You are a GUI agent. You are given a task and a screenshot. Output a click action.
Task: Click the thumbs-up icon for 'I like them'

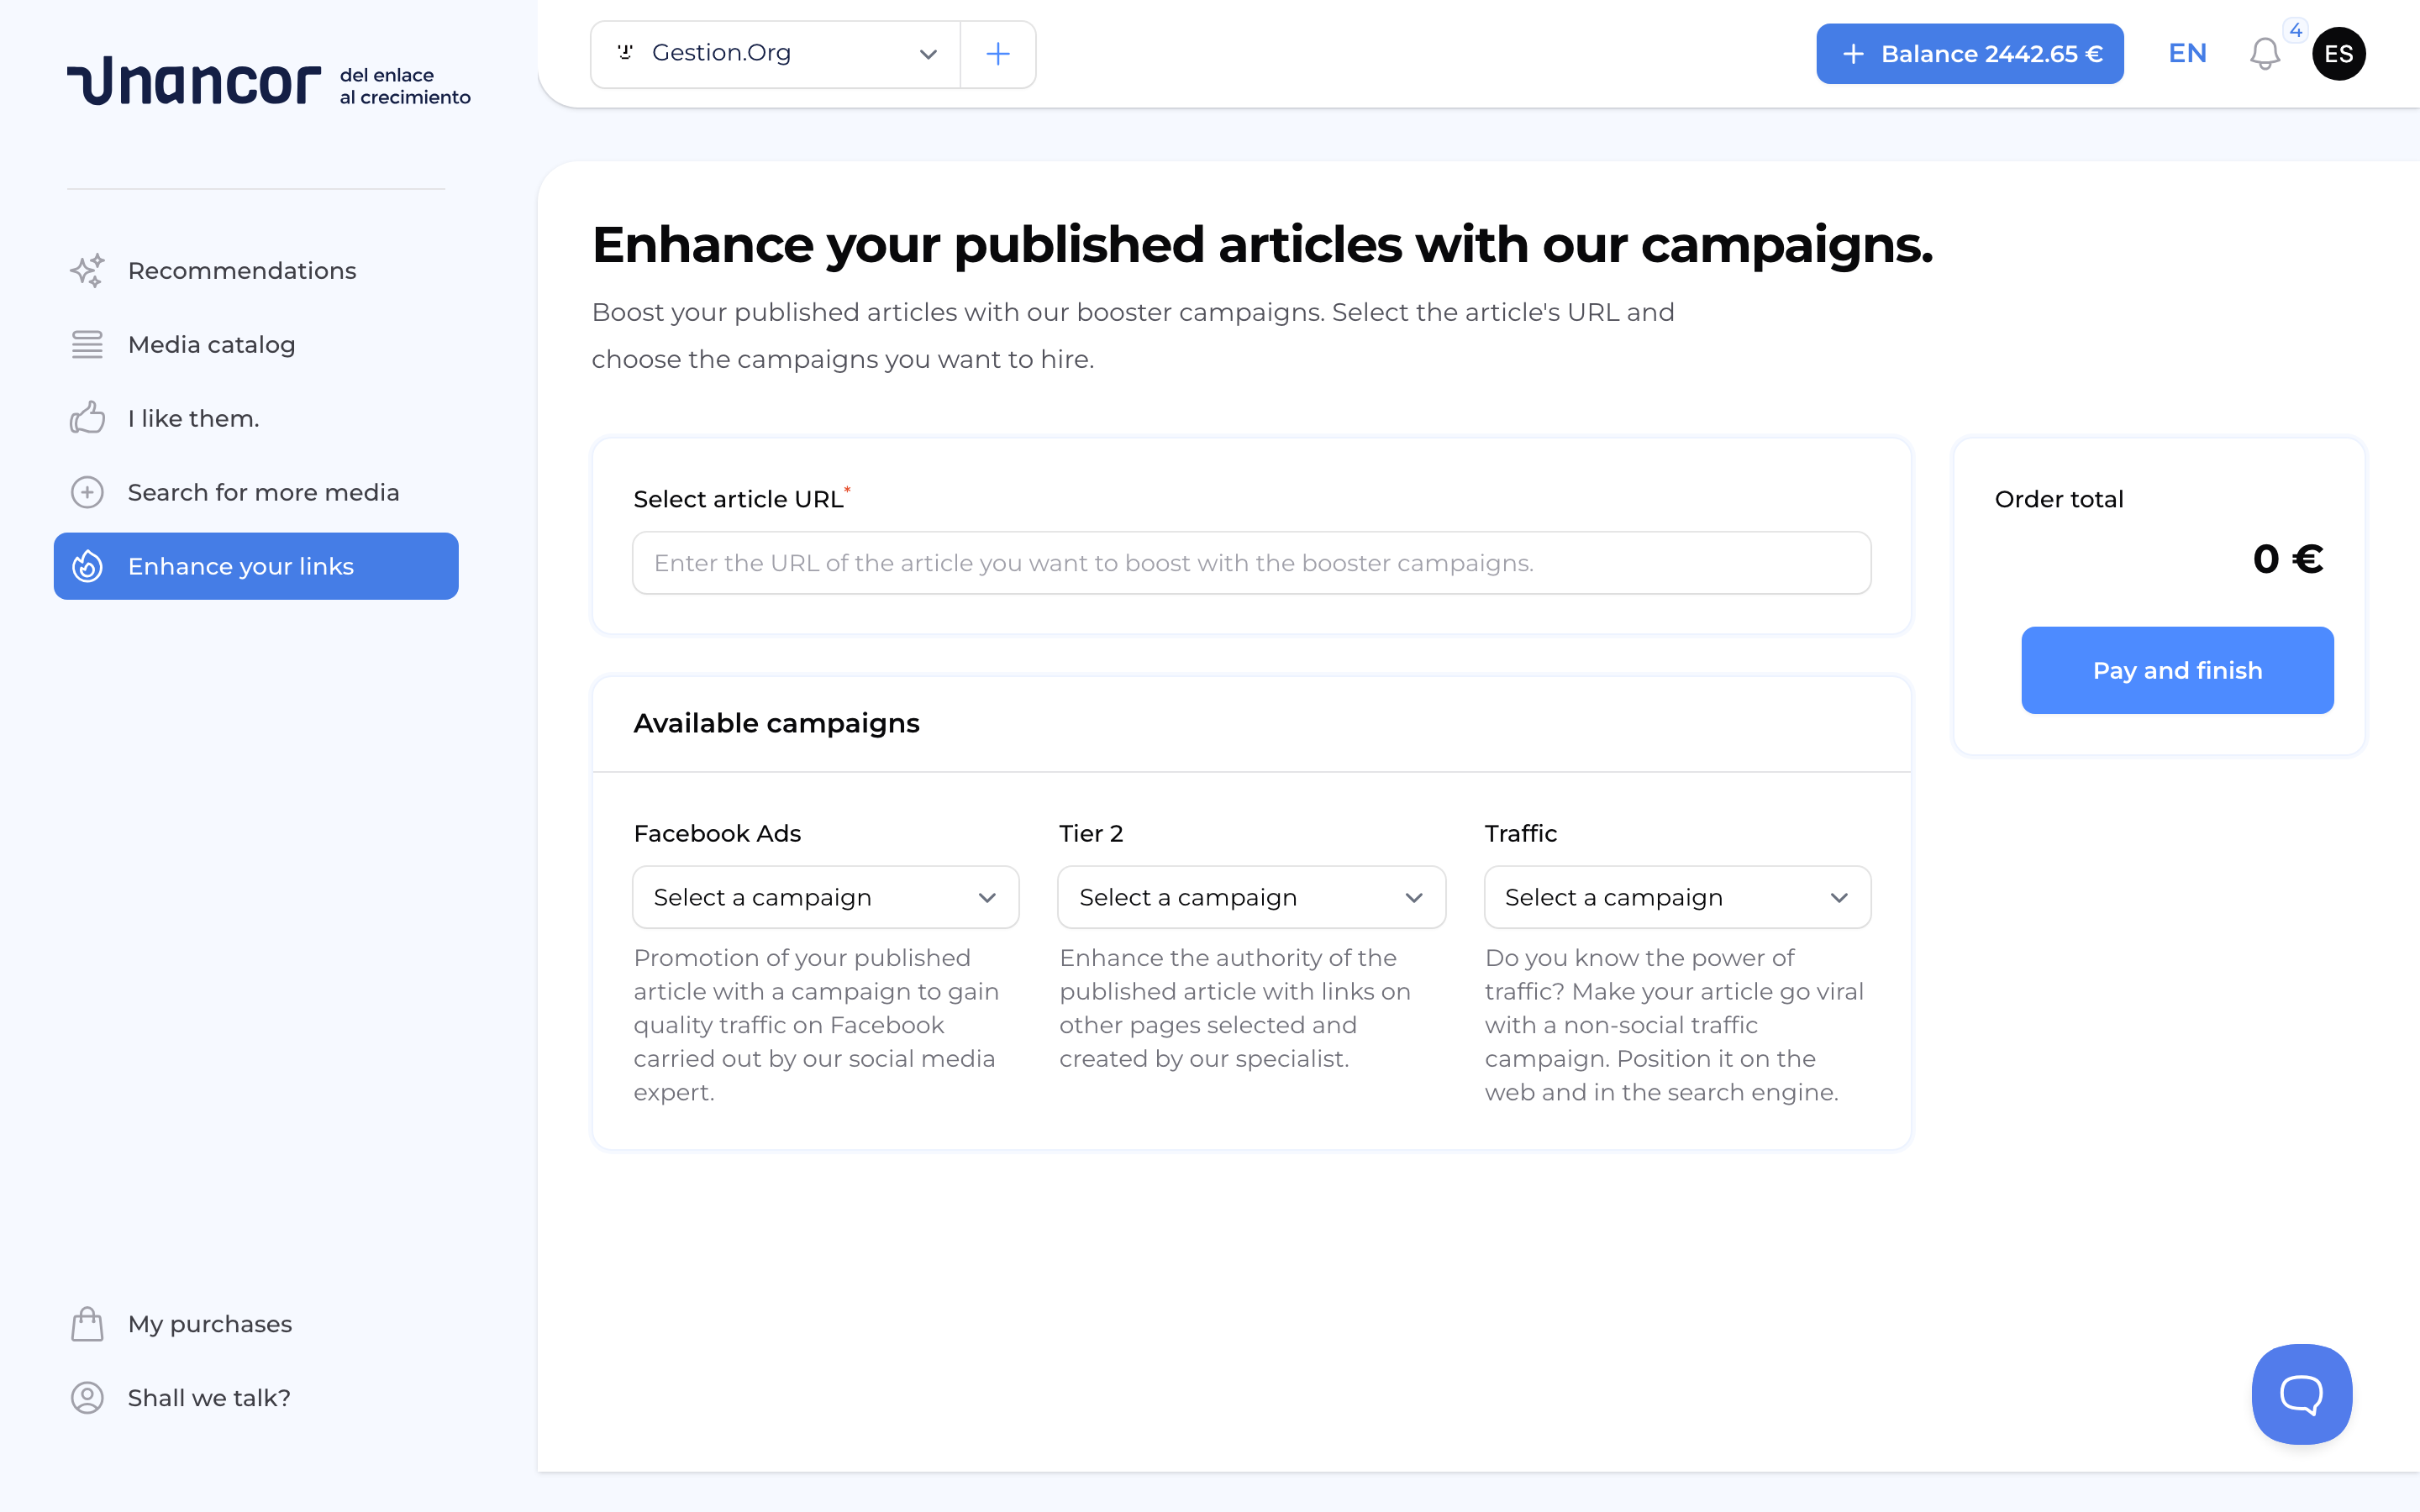(87, 418)
